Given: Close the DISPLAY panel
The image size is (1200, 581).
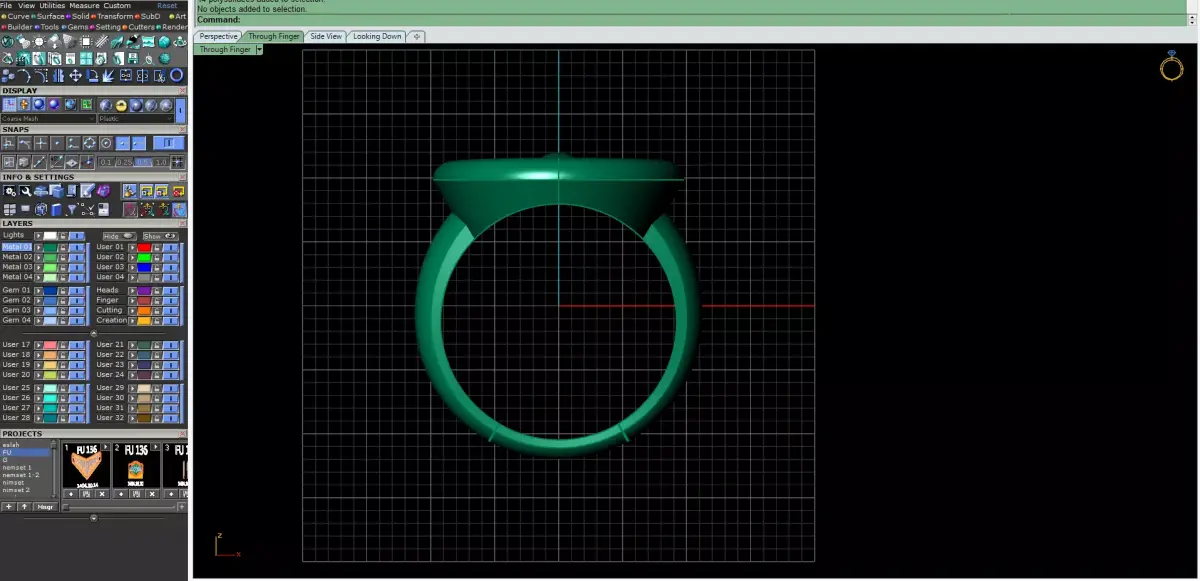Looking at the screenshot, I should click(x=182, y=91).
